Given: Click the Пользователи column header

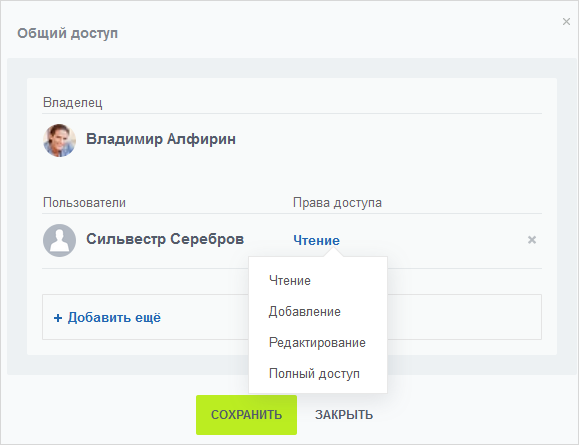Looking at the screenshot, I should click(x=84, y=202).
